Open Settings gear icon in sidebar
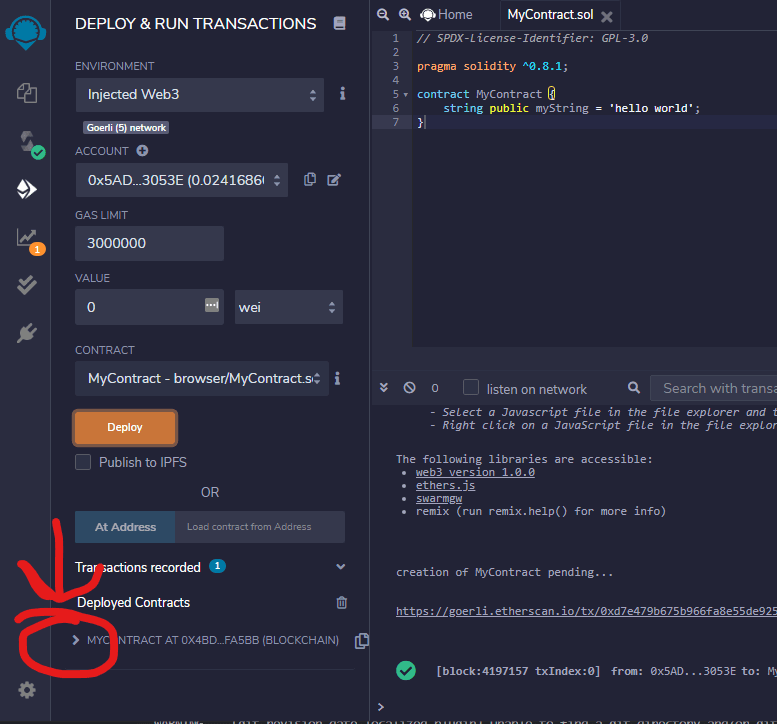This screenshot has width=777, height=724. tap(27, 690)
